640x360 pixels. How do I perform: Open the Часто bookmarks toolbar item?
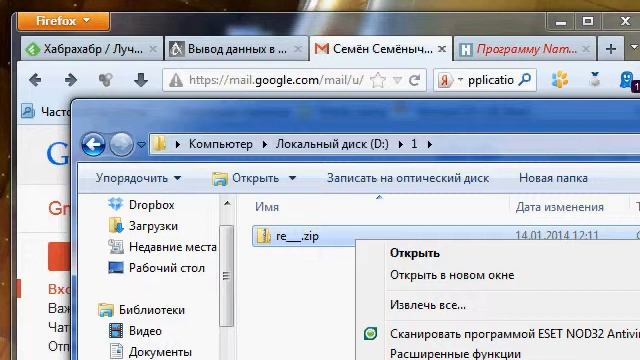46,111
